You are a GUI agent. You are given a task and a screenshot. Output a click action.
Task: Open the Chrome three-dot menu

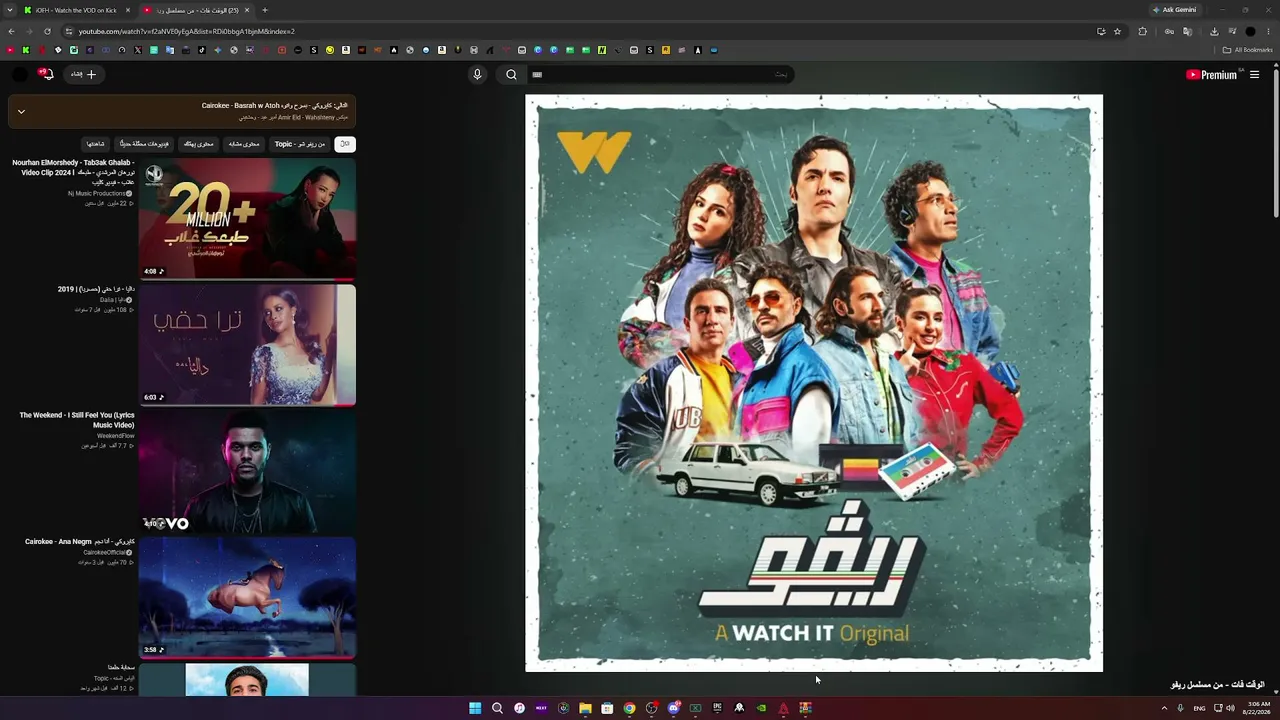tap(1268, 31)
